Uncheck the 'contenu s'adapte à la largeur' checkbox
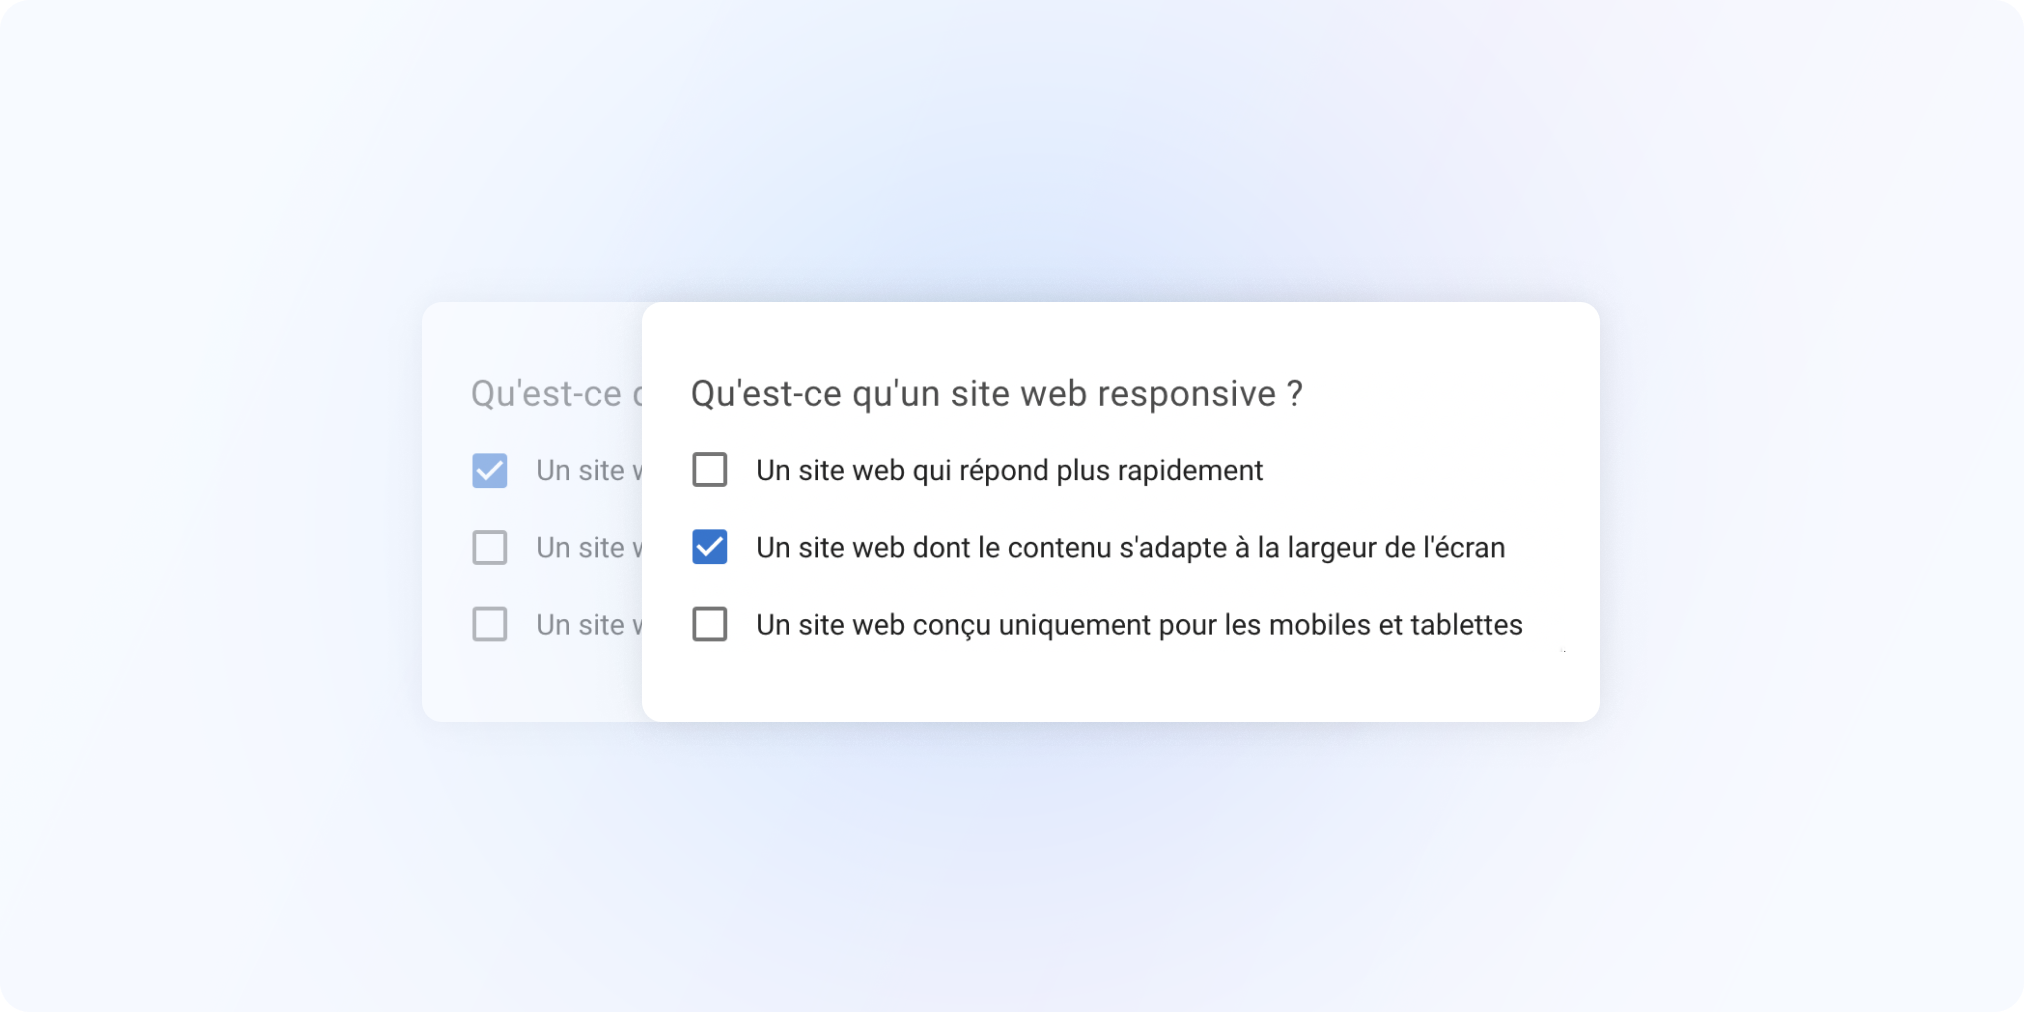2024x1012 pixels. pos(710,547)
